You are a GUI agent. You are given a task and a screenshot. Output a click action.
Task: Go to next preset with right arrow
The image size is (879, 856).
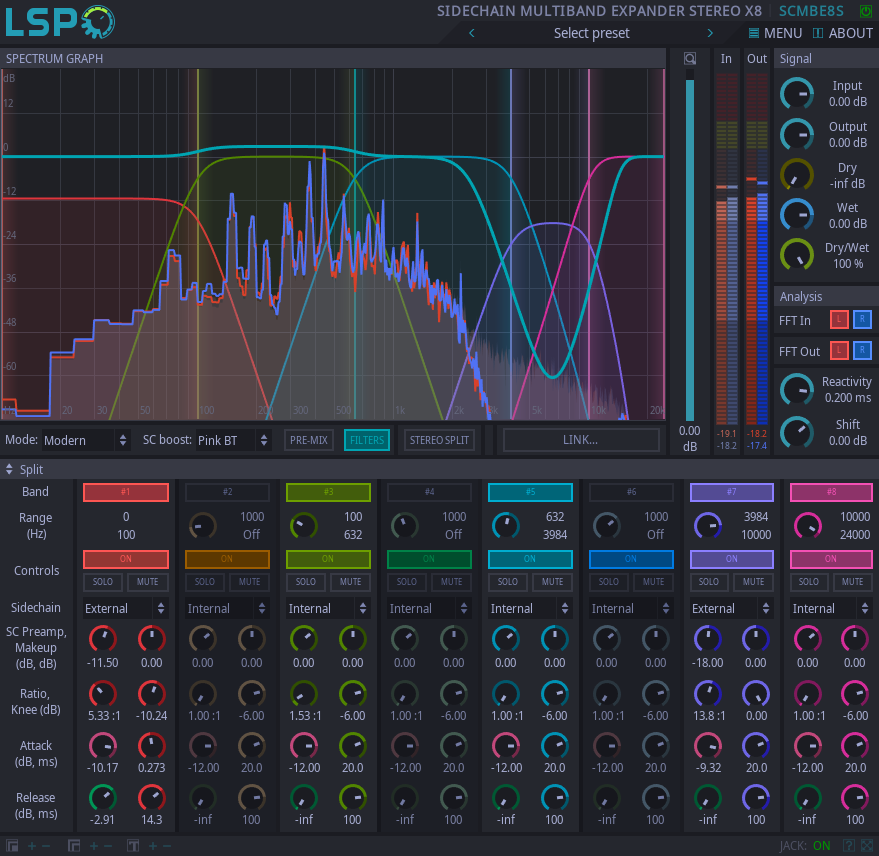coord(711,33)
